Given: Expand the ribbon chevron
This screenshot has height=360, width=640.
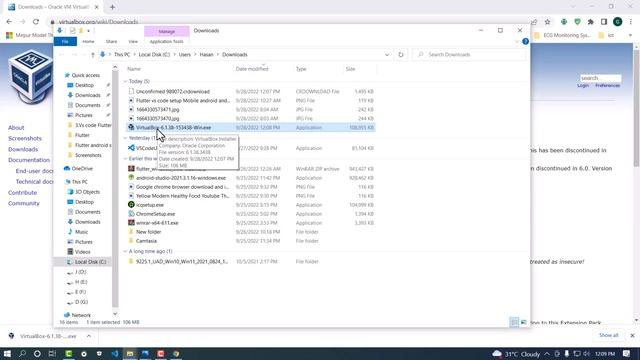Looking at the screenshot, I should coord(517,42).
